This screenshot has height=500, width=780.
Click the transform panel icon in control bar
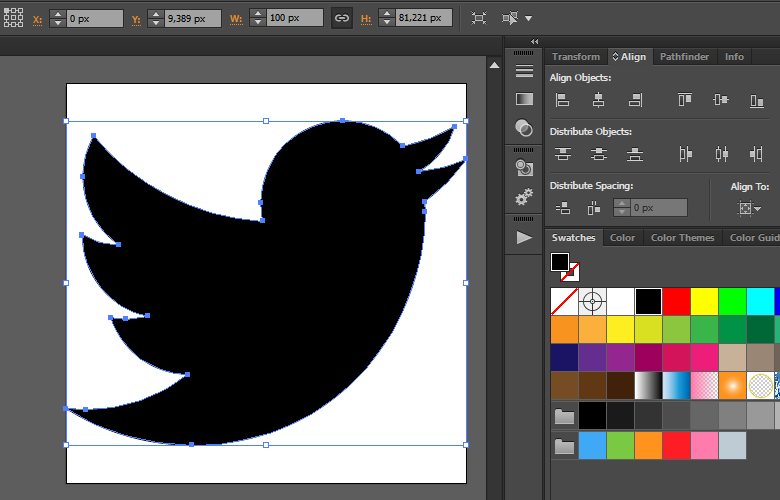pyautogui.click(x=479, y=18)
